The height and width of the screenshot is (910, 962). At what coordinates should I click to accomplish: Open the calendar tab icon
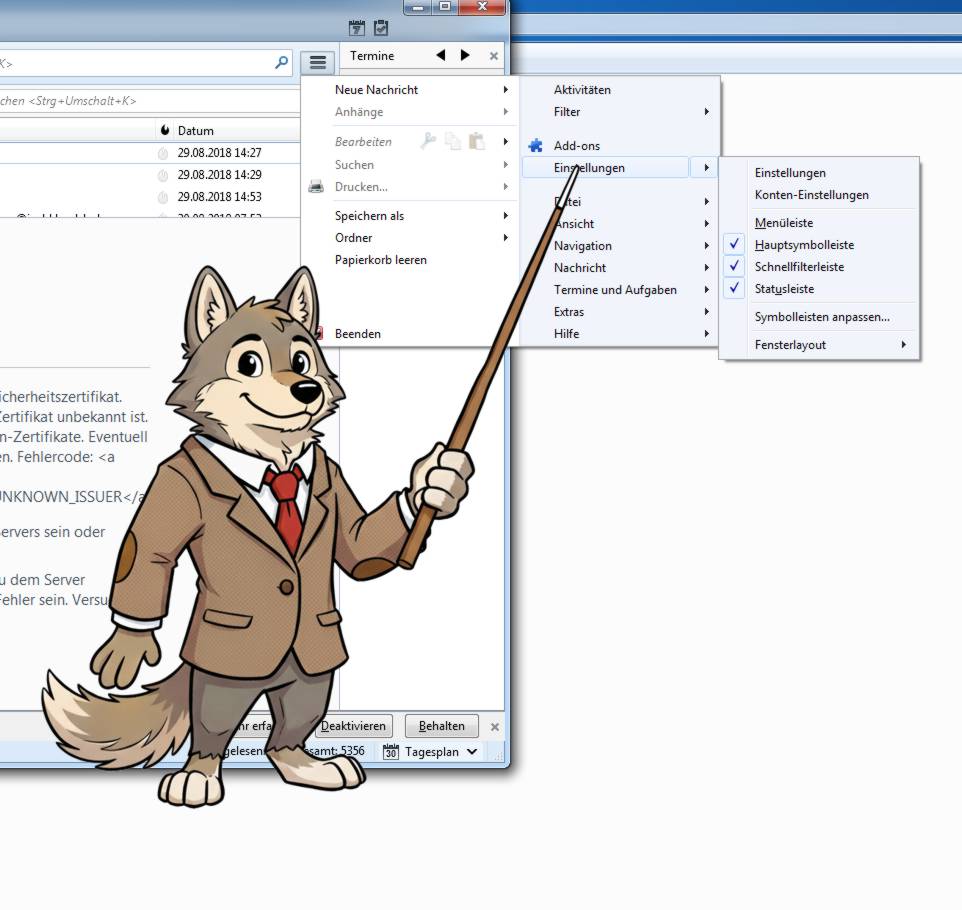tap(356, 29)
